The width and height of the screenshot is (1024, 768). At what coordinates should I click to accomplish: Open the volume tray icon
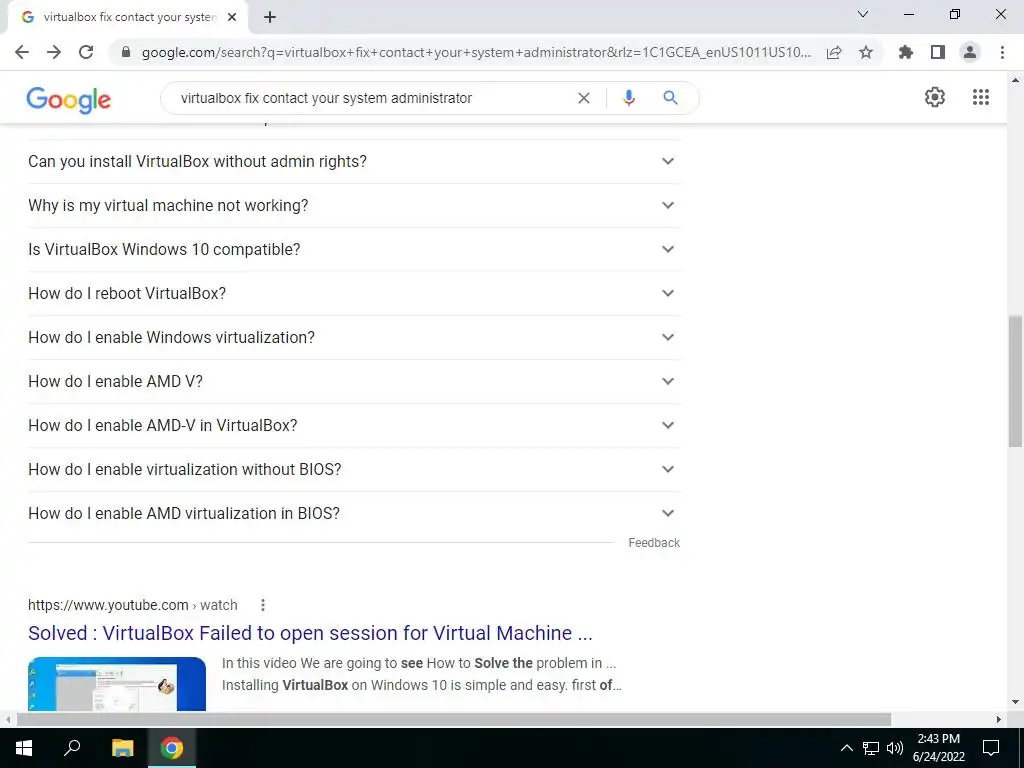[895, 748]
